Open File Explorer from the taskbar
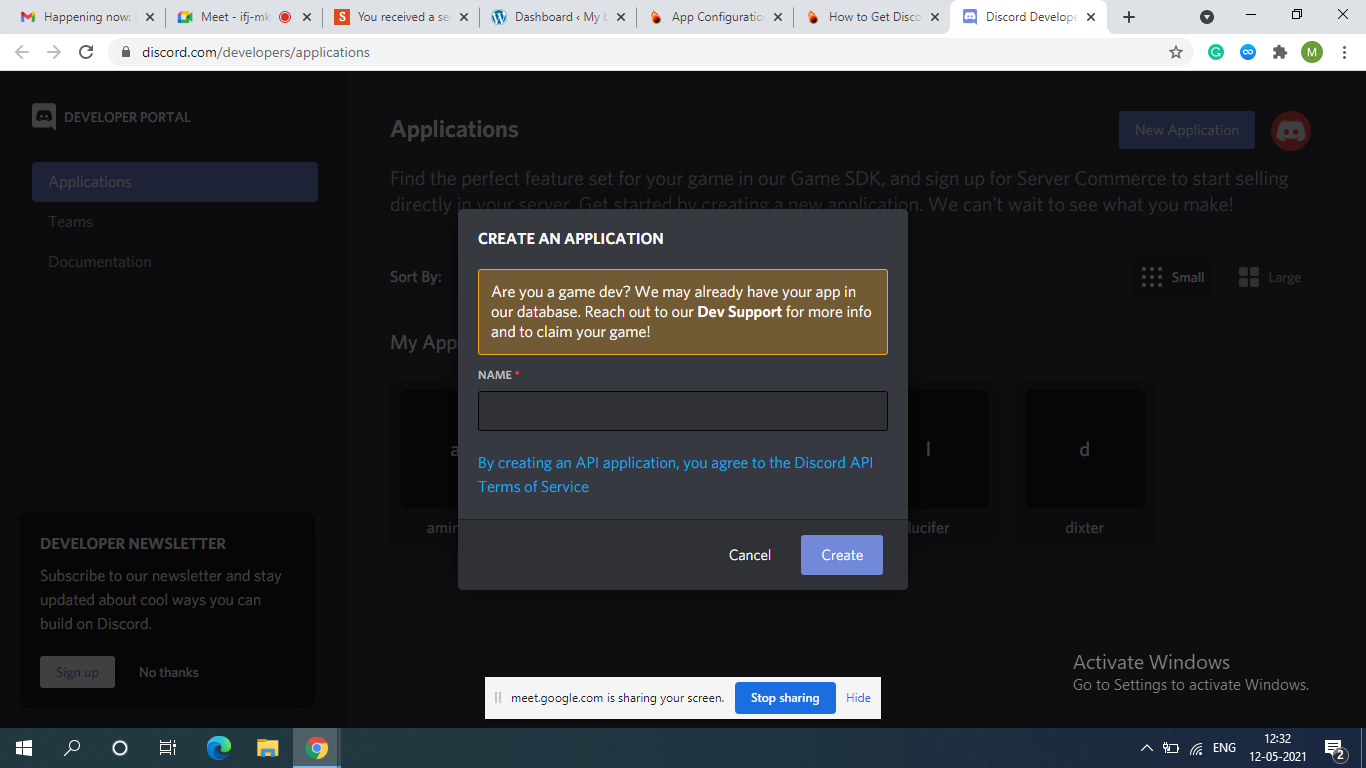 click(267, 748)
